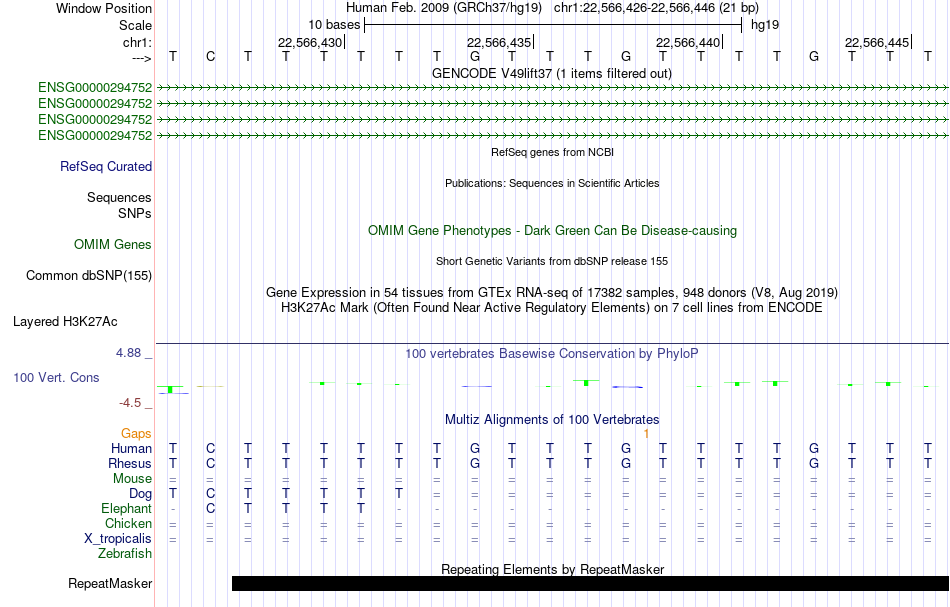Image resolution: width=950 pixels, height=607 pixels.
Task: Open the GTEx Gene Expression track title
Action: (x=551, y=293)
